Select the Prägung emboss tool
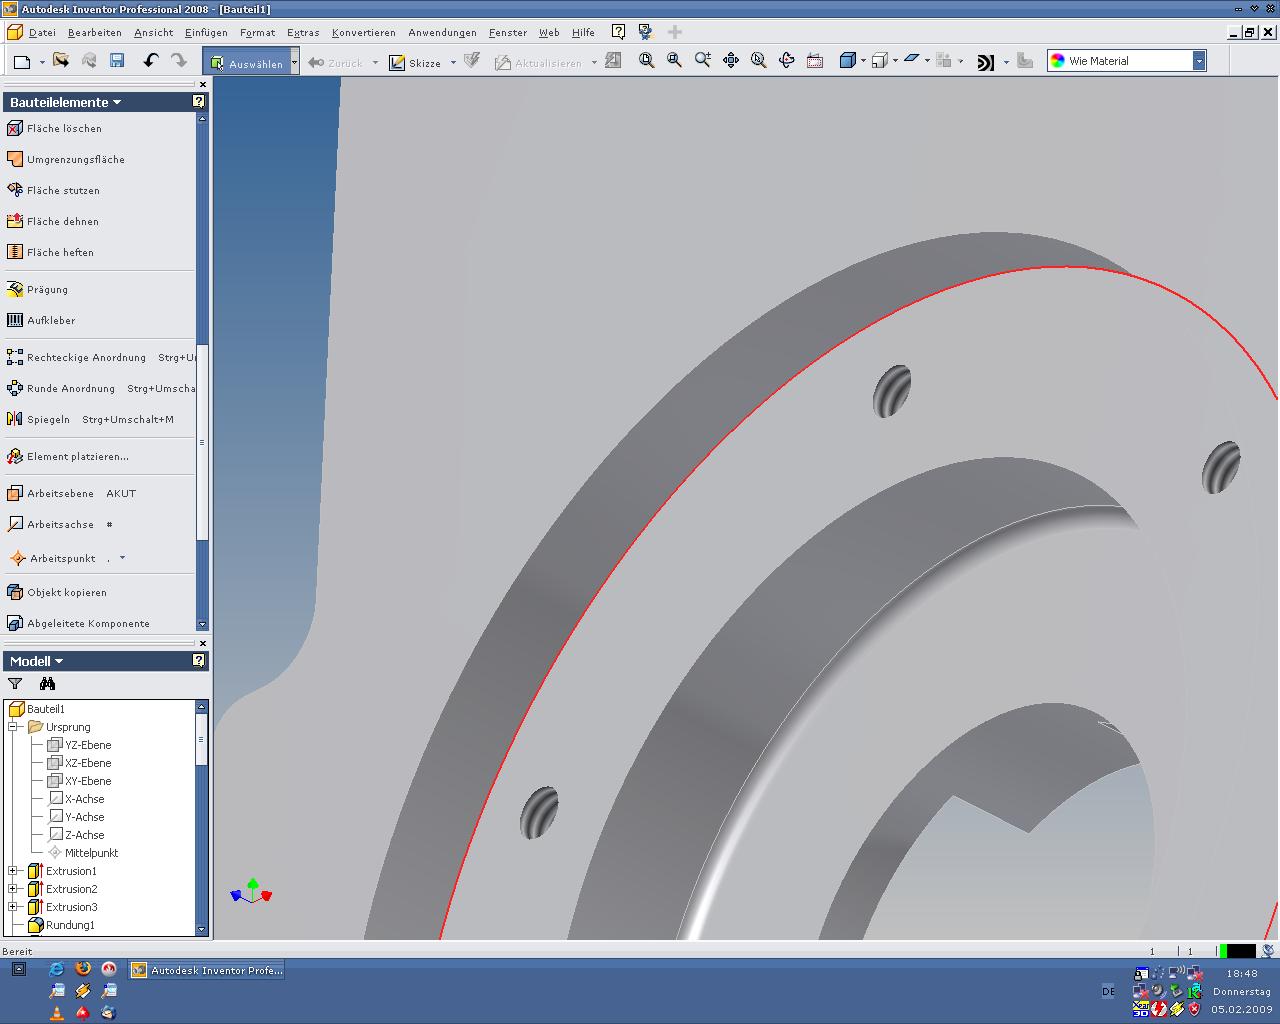Viewport: 1280px width, 1024px height. 47,289
